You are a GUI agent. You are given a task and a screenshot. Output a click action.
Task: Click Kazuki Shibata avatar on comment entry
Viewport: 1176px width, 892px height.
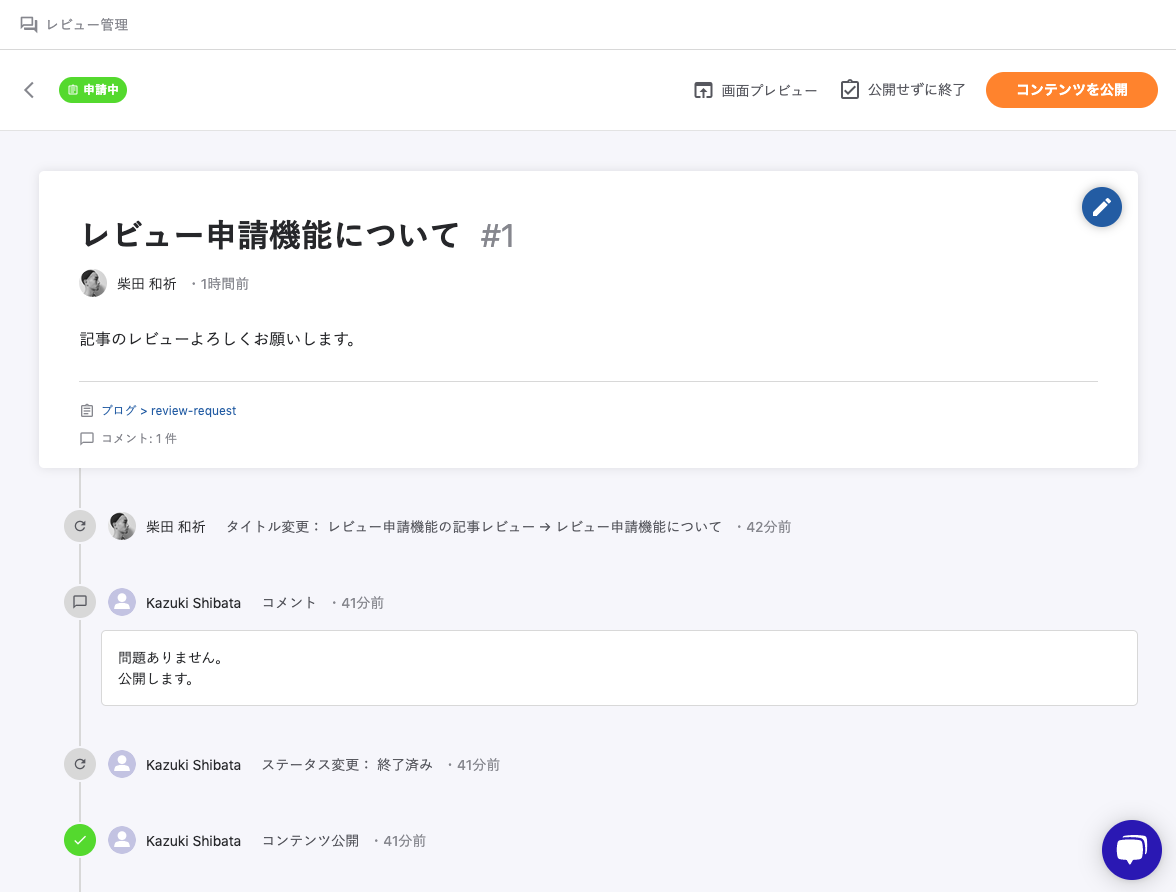pos(122,602)
